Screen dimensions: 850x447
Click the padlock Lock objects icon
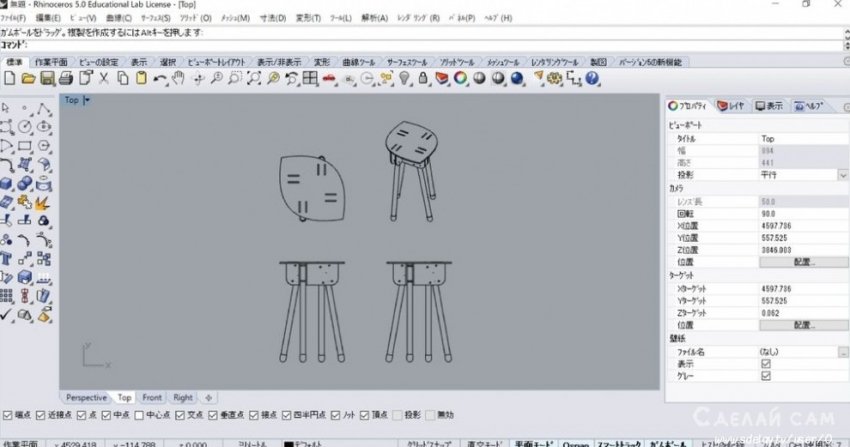tap(424, 78)
